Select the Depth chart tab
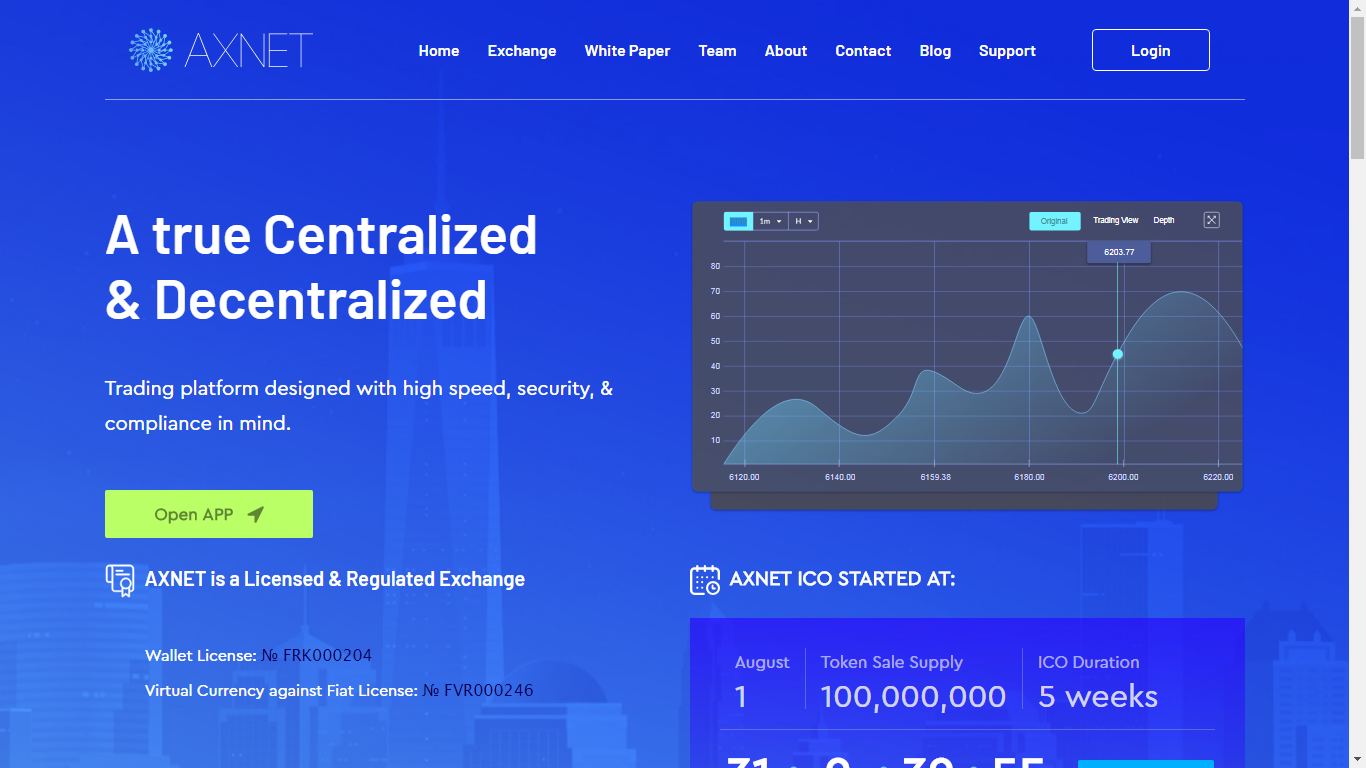 pos(1164,220)
